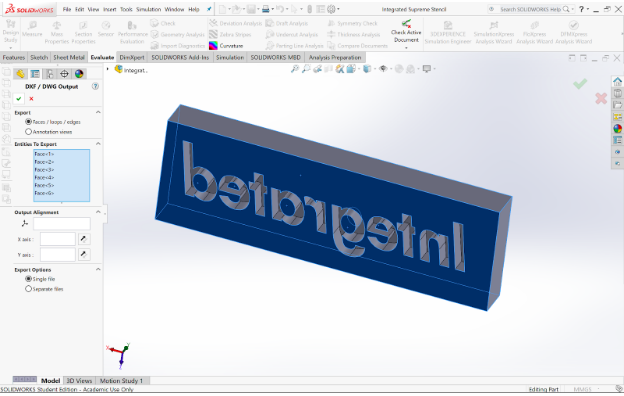Click the Y axis input field
Screen dimensions: 624x396
[x=58, y=255]
